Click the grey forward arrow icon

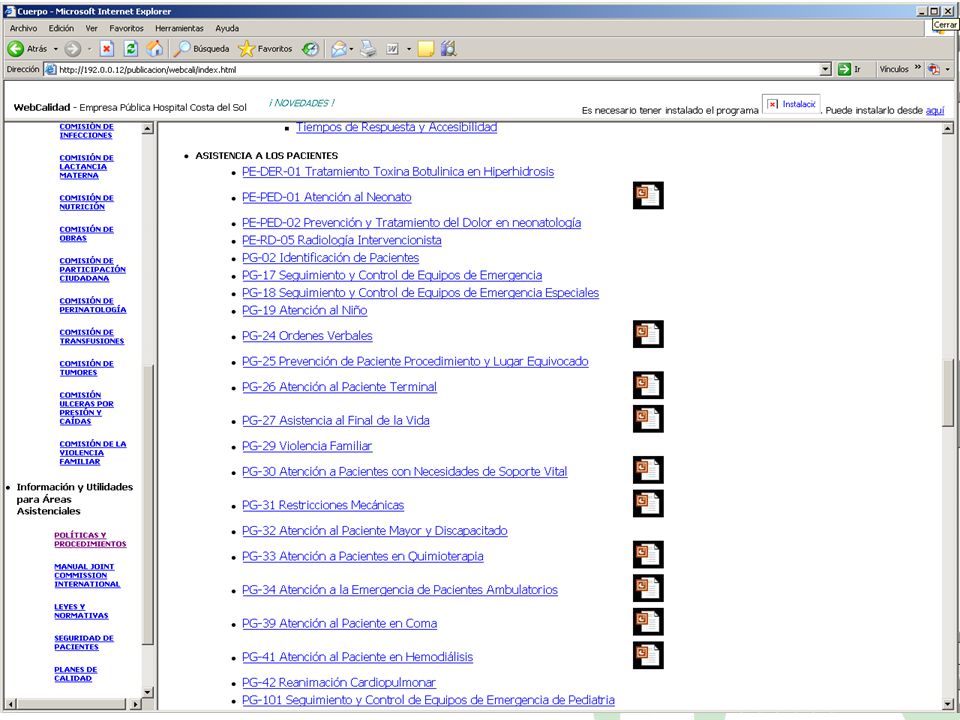pyautogui.click(x=72, y=49)
